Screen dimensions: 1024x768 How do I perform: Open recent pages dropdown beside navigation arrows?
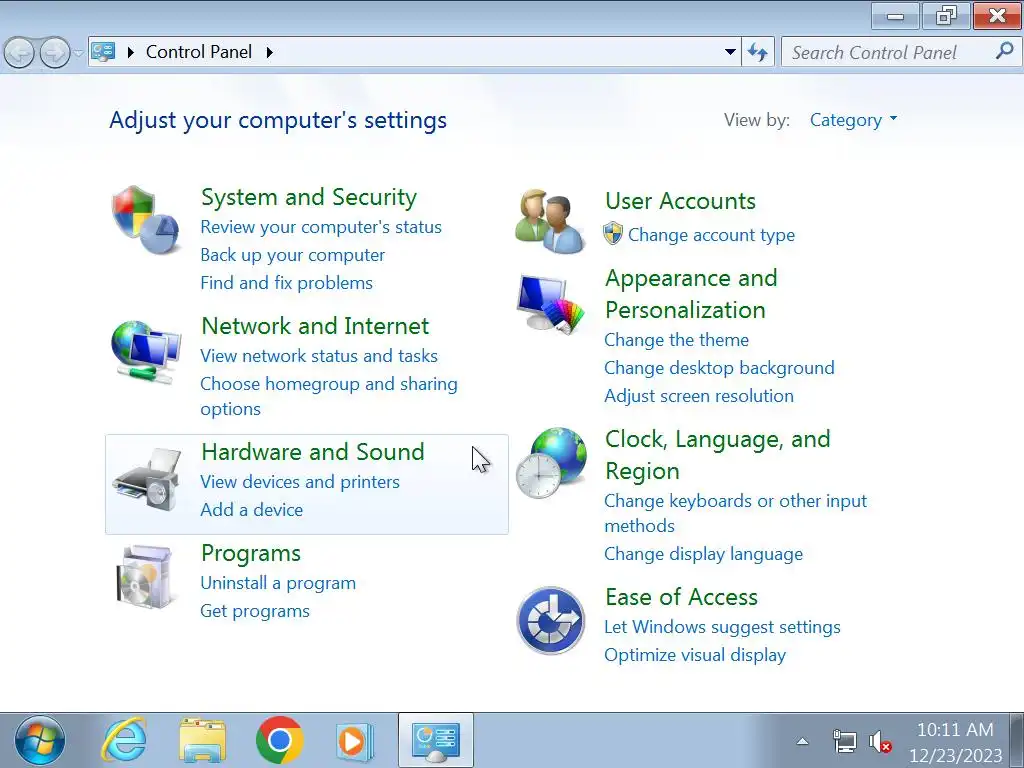(x=78, y=52)
